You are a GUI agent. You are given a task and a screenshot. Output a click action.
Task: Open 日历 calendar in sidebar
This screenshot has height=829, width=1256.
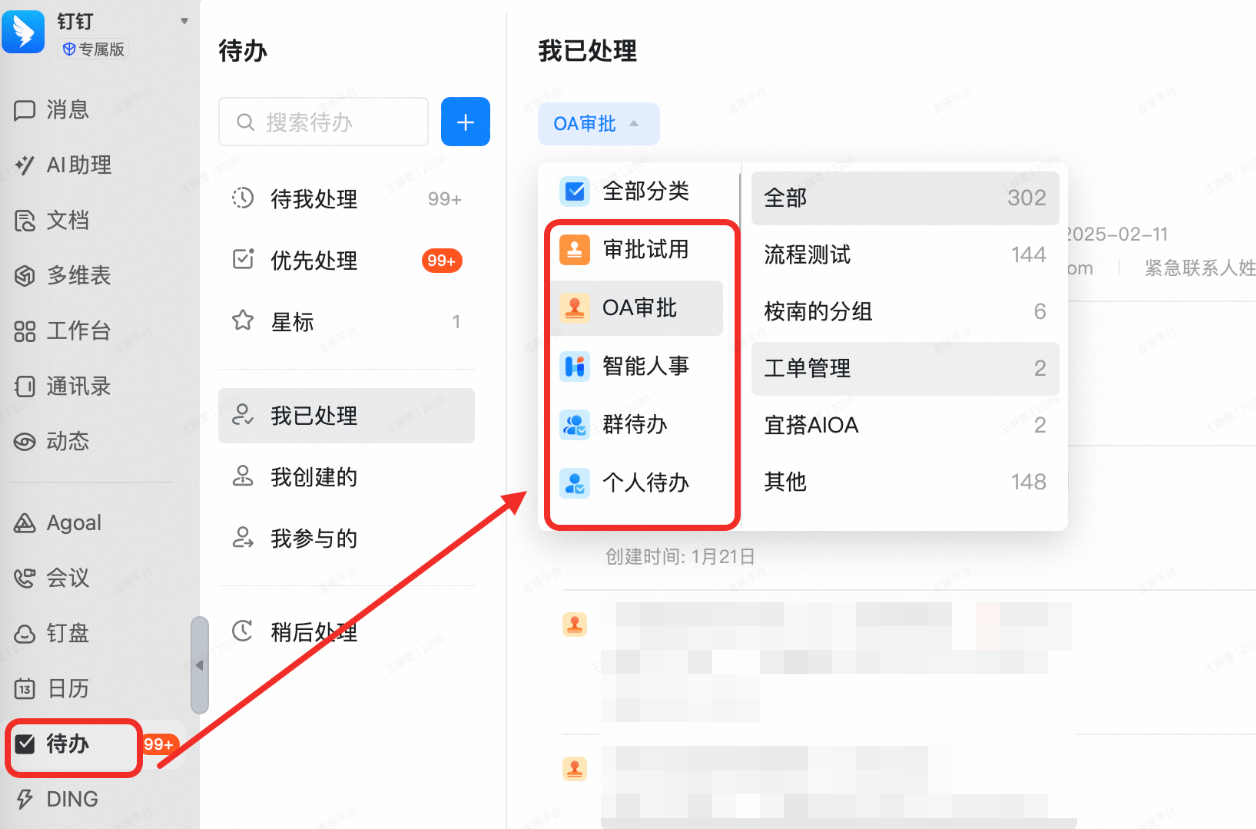tap(52, 688)
